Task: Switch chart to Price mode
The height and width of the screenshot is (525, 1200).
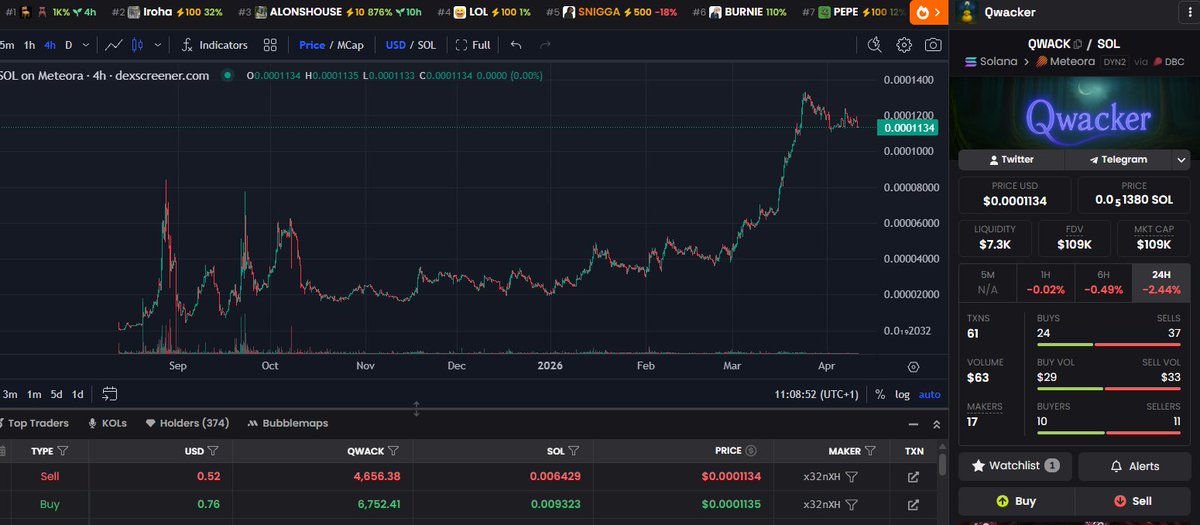Action: (x=312, y=45)
